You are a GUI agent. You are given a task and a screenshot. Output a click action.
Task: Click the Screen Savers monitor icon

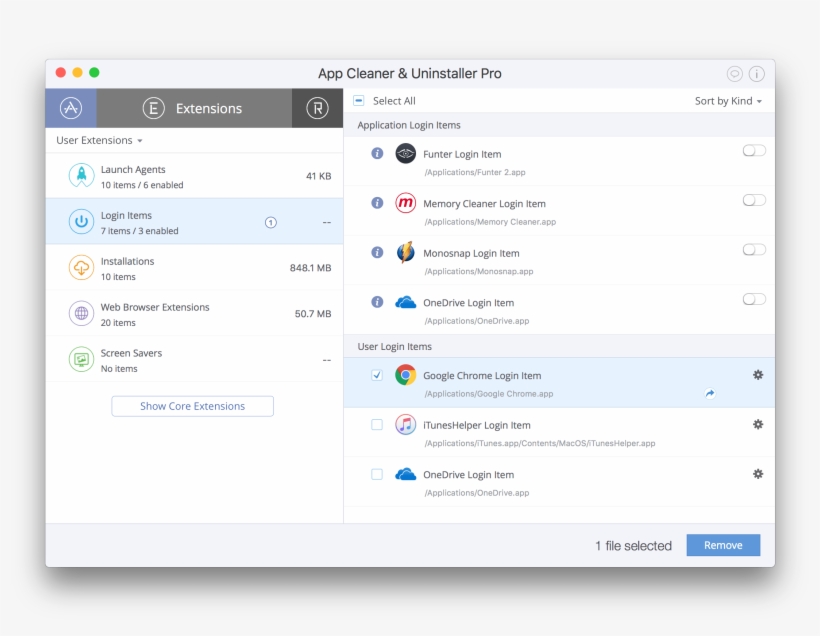[x=82, y=360]
